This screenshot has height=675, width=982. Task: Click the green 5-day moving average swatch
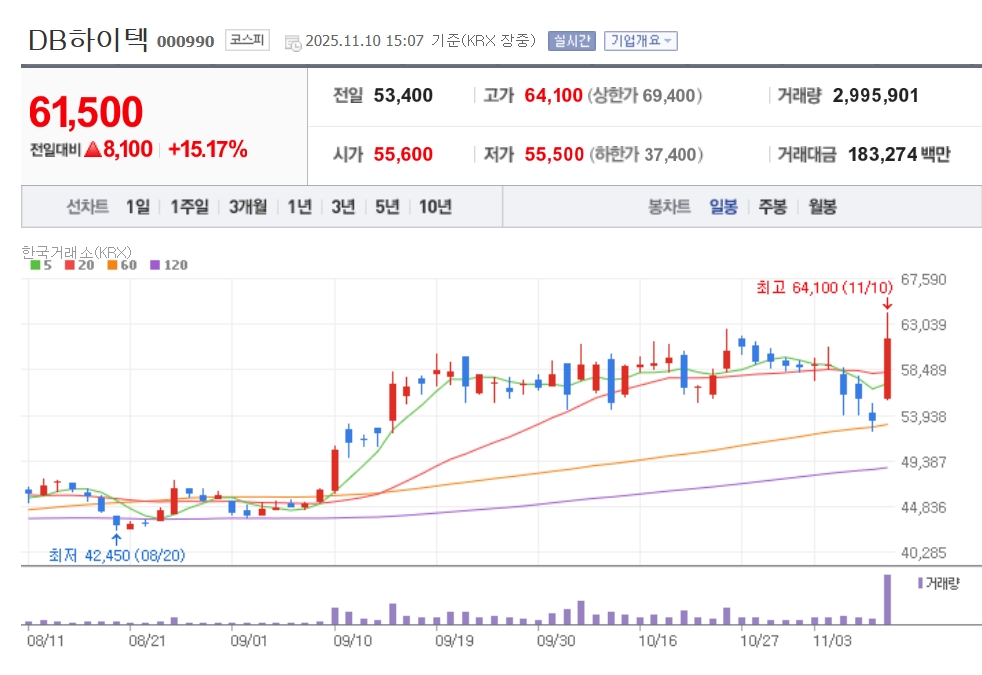[35, 265]
